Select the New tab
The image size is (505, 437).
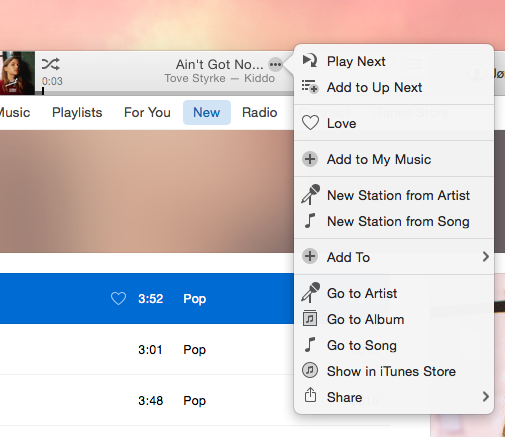click(x=207, y=113)
